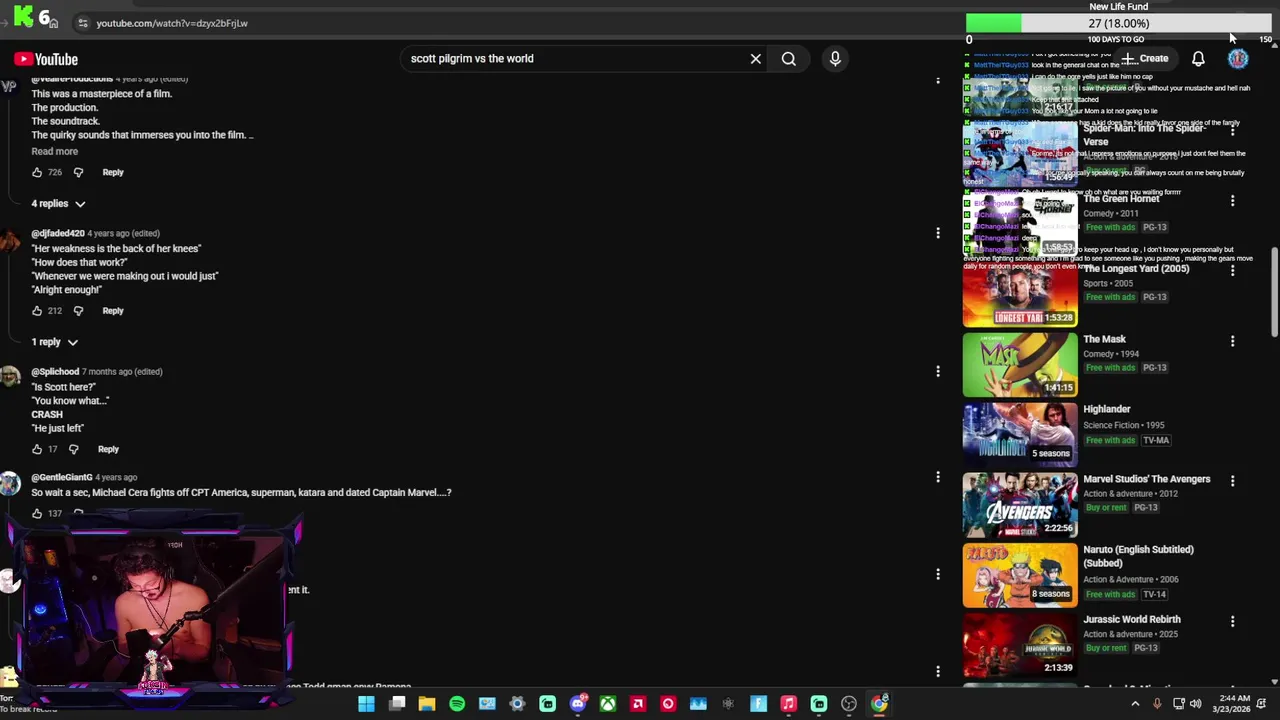Click the New Life Fund progress bar
This screenshot has width=1280, height=720.
pyautogui.click(x=1119, y=23)
